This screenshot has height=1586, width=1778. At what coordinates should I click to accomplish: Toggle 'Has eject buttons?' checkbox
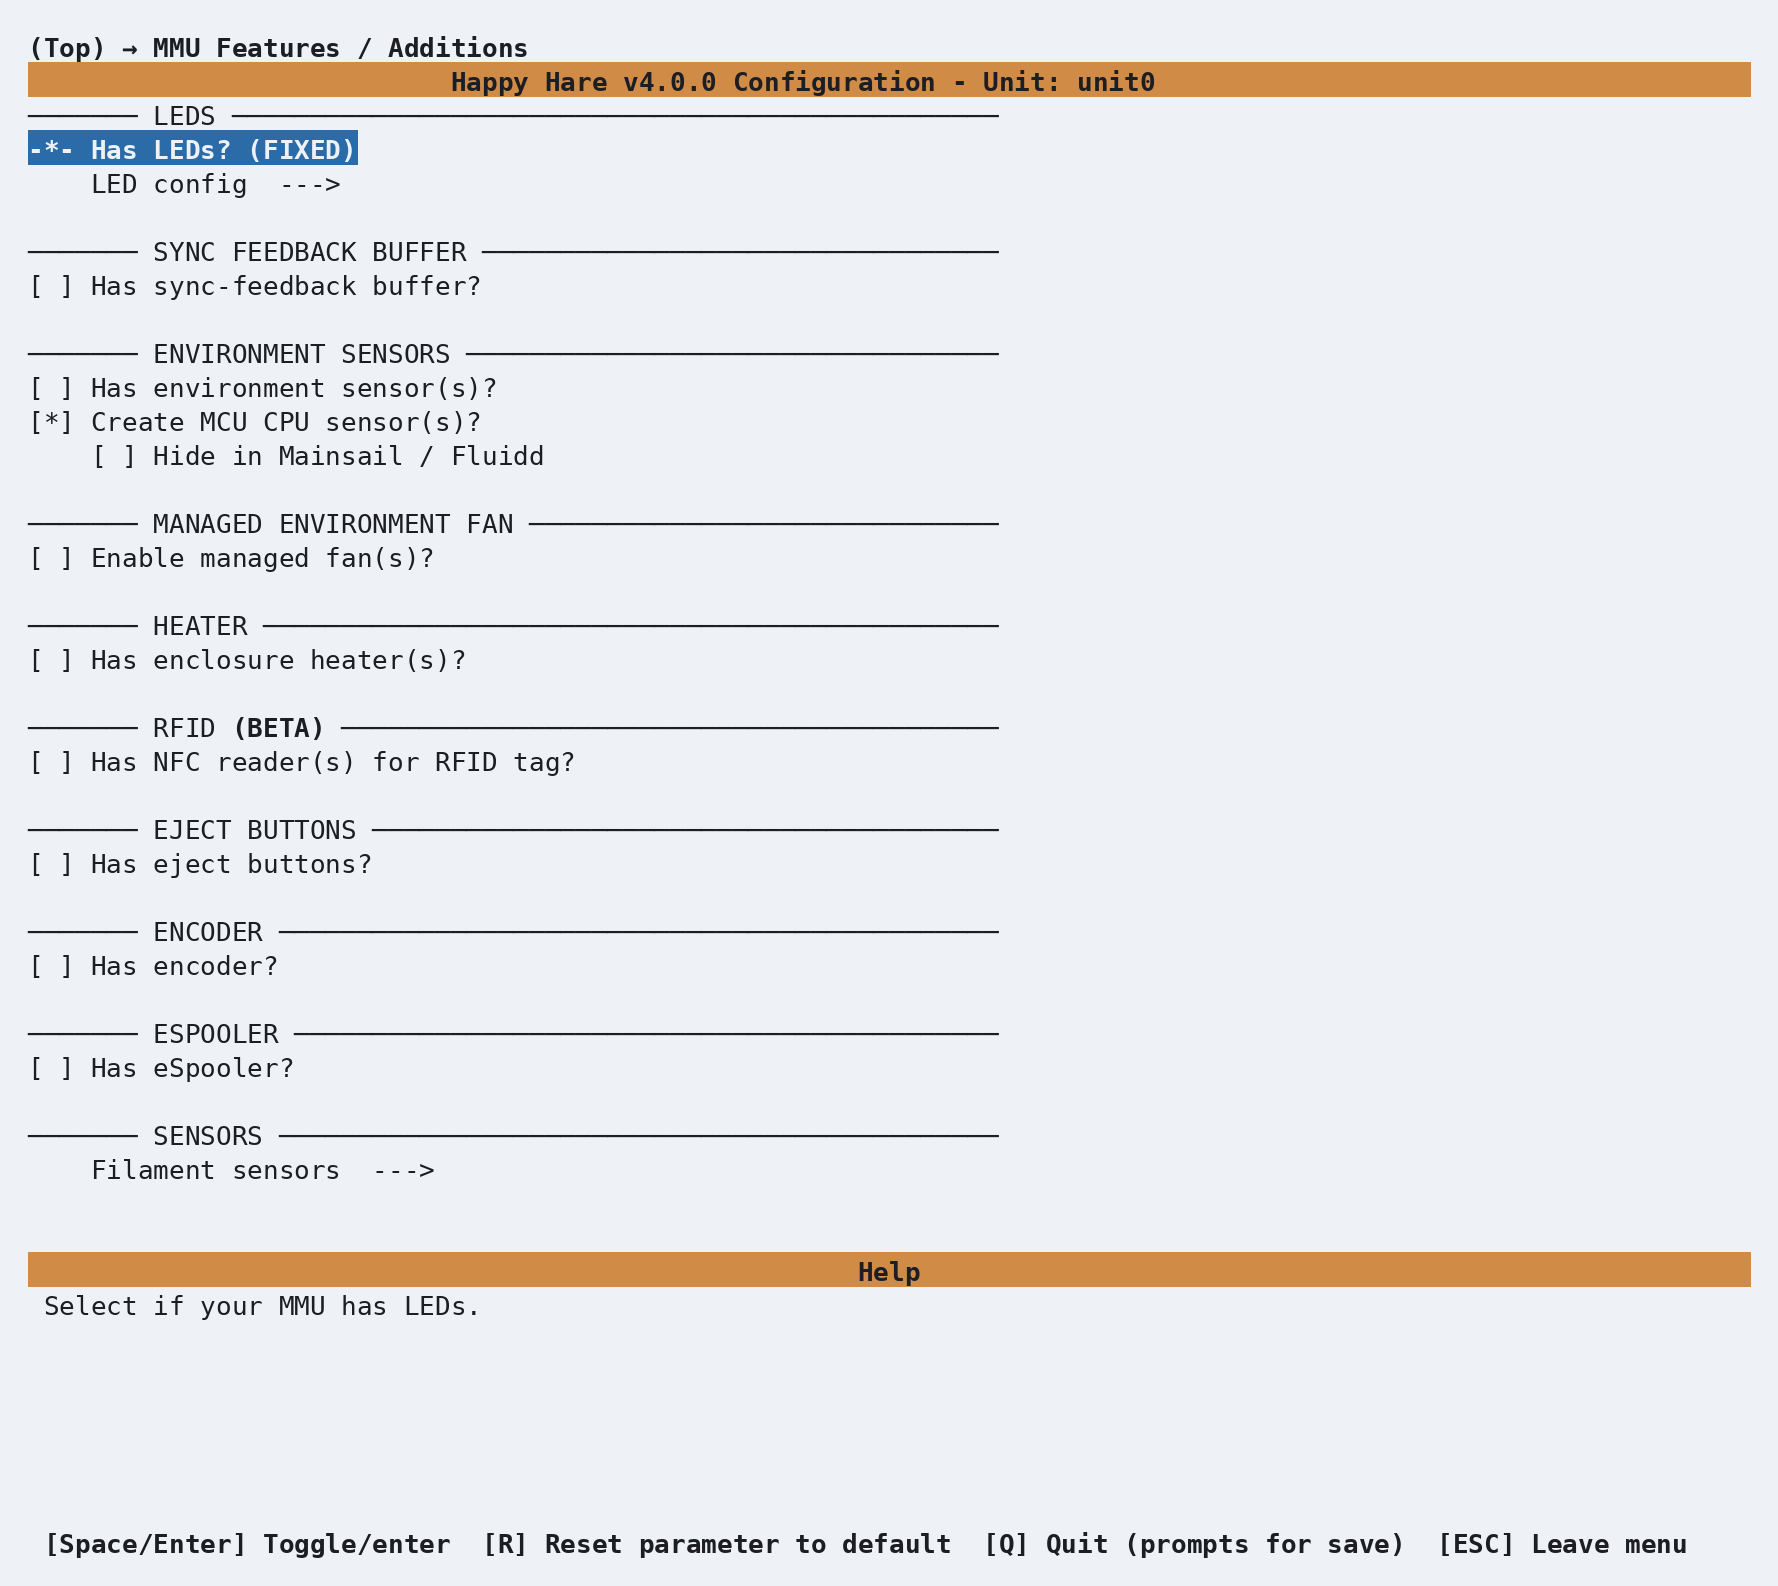[x=200, y=864]
